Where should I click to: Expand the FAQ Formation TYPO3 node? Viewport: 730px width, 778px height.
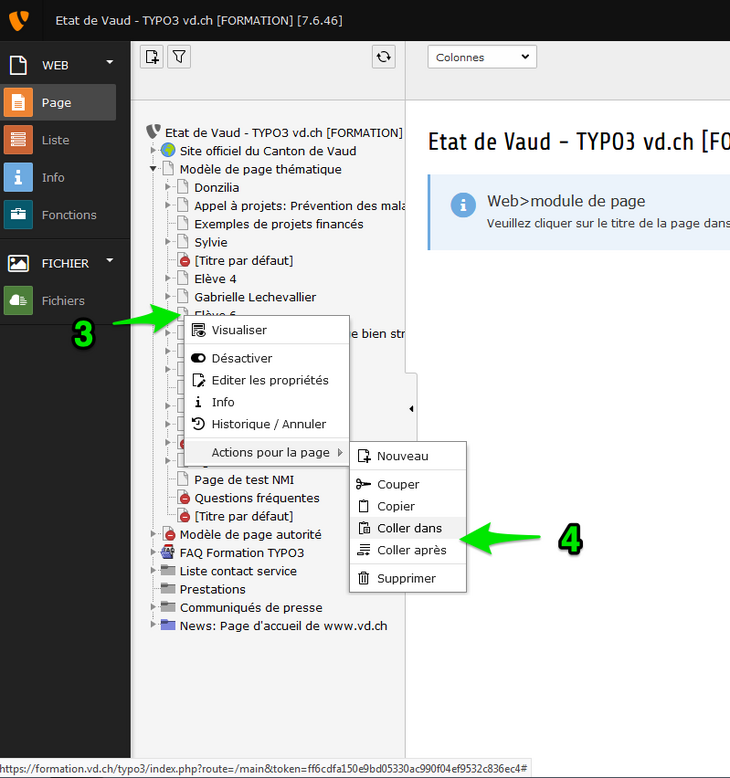153,552
